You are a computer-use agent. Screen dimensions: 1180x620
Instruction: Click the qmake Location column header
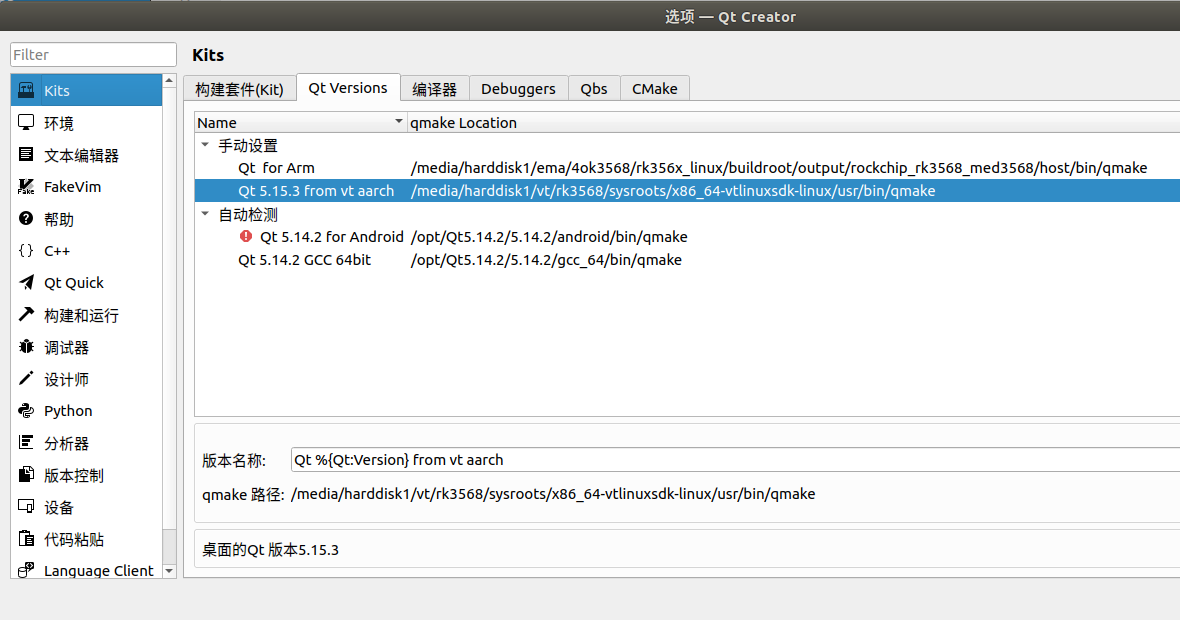tap(793, 123)
